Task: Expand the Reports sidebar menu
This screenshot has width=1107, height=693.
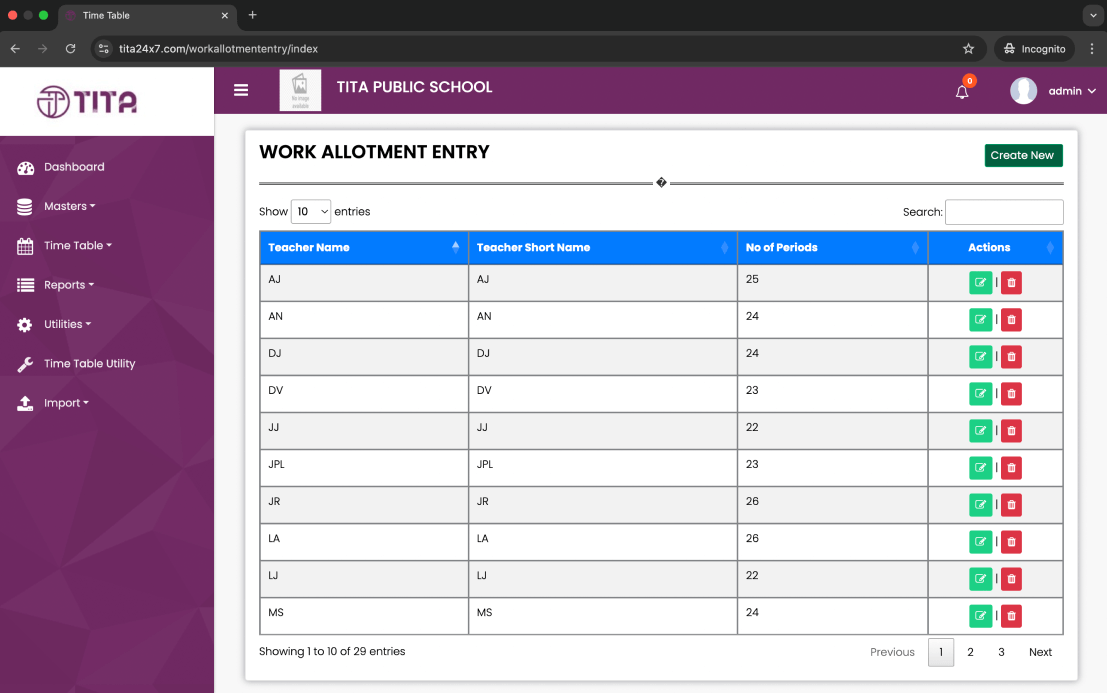Action: [68, 285]
